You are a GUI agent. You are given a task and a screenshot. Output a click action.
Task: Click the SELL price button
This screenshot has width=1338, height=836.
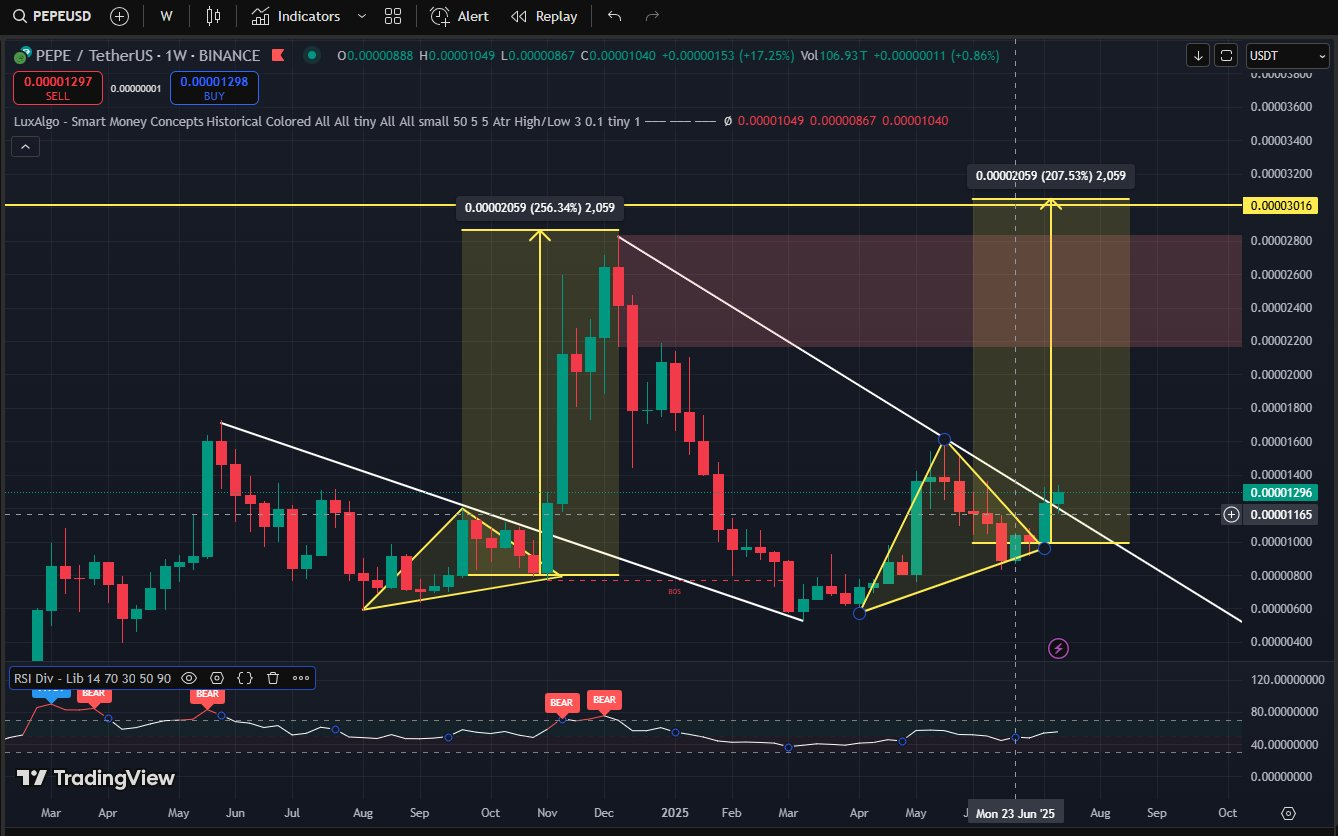(x=58, y=88)
